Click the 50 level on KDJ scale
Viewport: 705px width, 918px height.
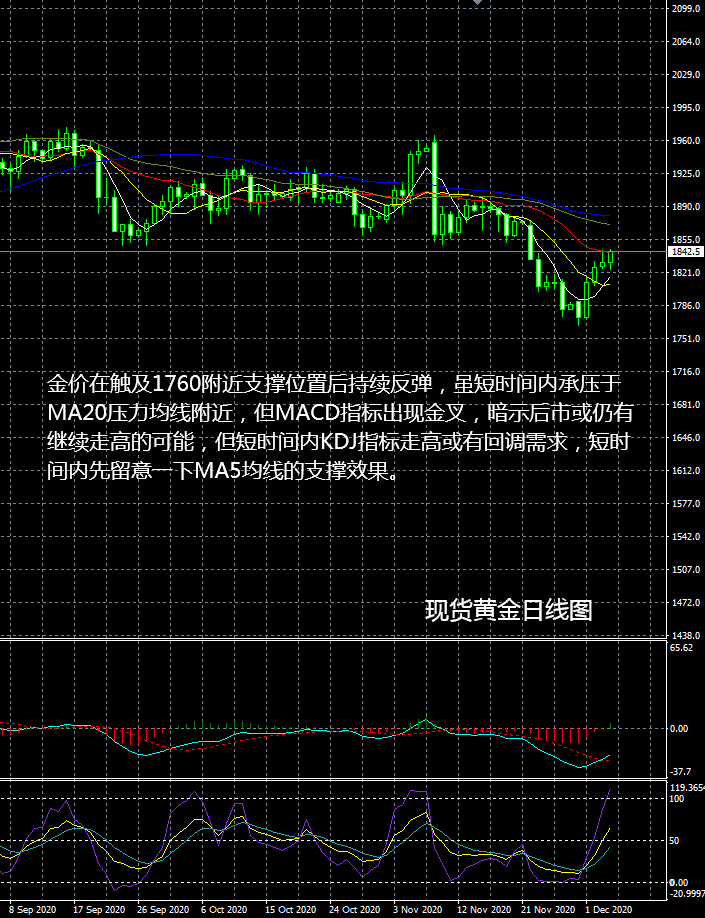(x=675, y=841)
